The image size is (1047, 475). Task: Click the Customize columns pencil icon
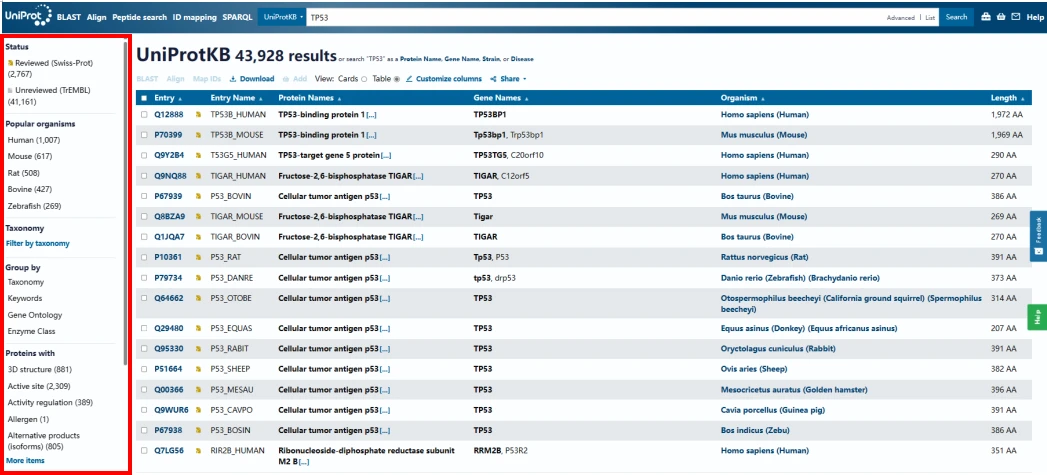point(409,79)
